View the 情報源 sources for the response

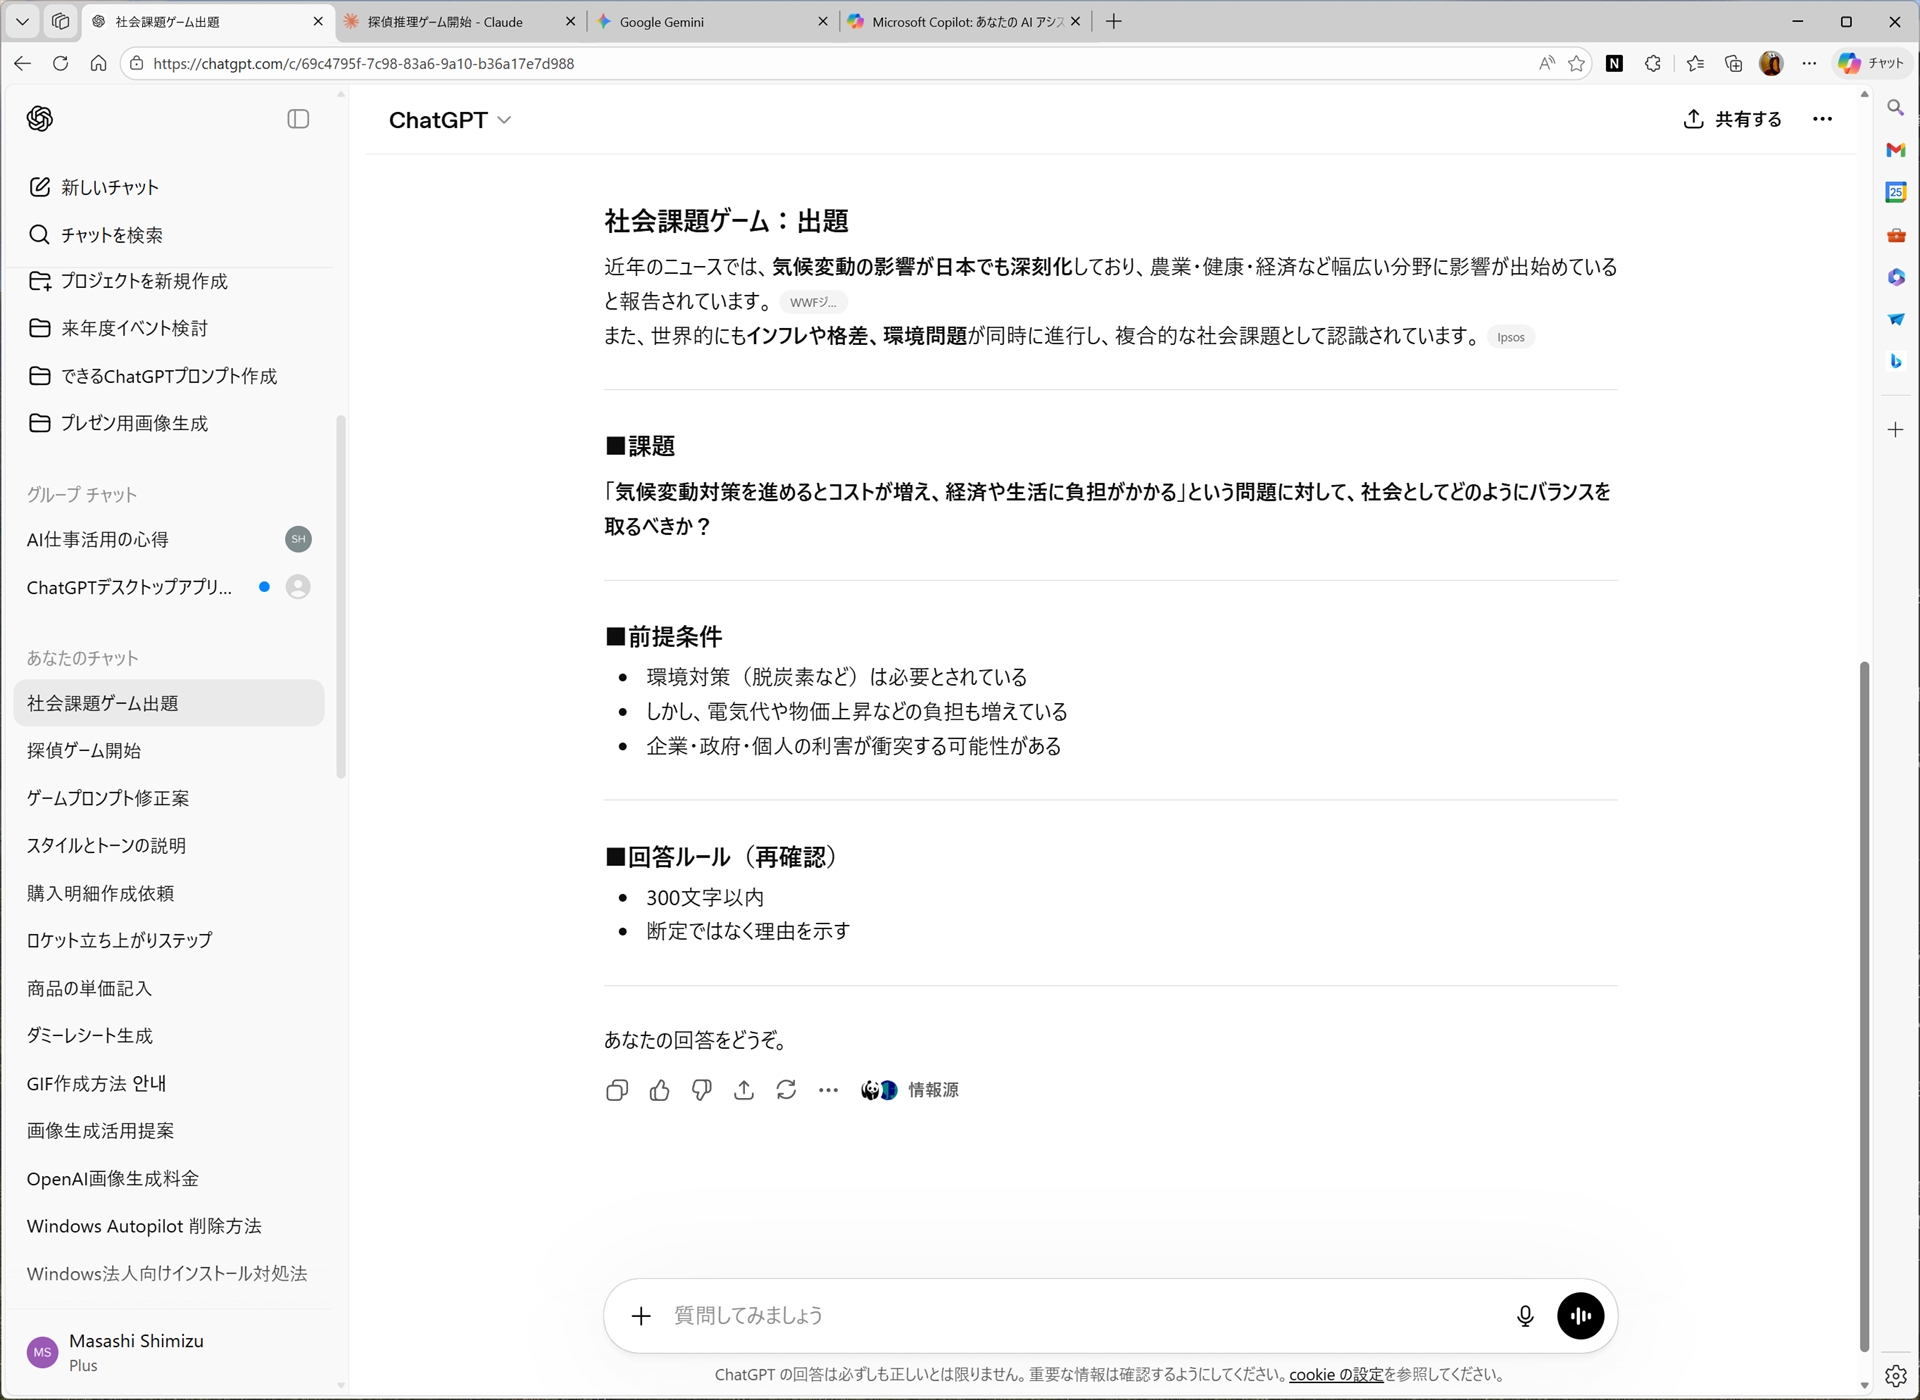pos(911,1089)
